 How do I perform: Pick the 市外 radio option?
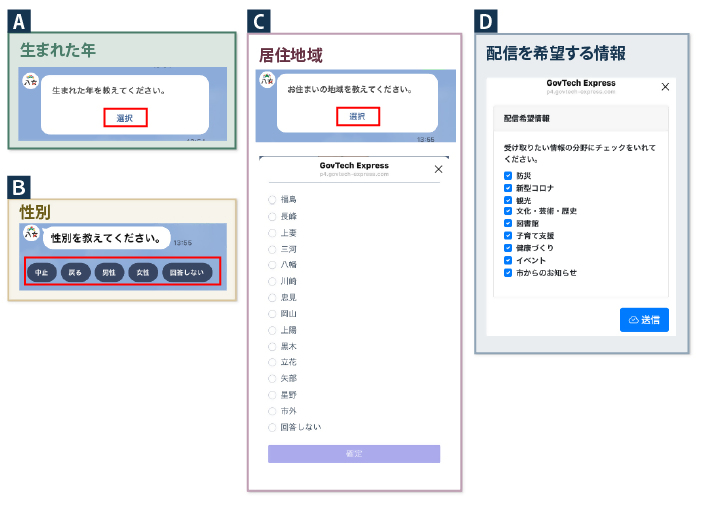point(273,411)
